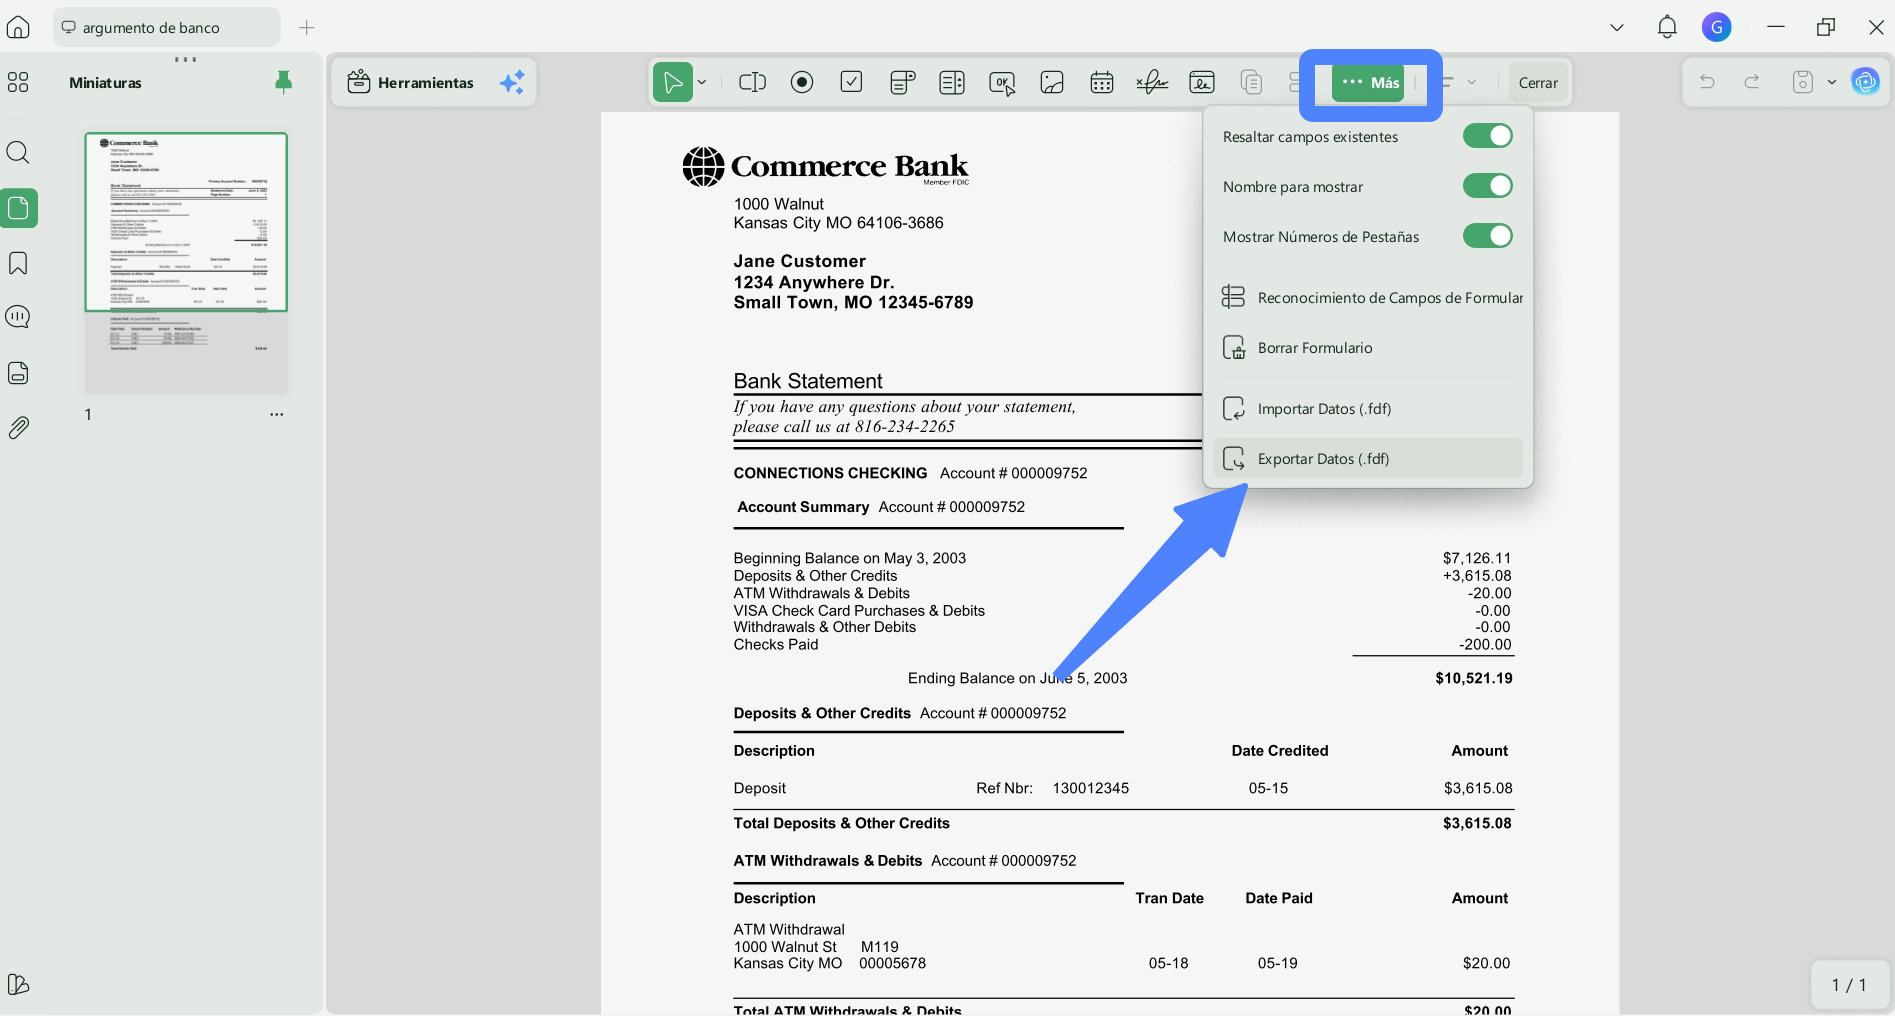Choose Borrar Formulario menu entry
This screenshot has width=1895, height=1016.
pos(1367,348)
